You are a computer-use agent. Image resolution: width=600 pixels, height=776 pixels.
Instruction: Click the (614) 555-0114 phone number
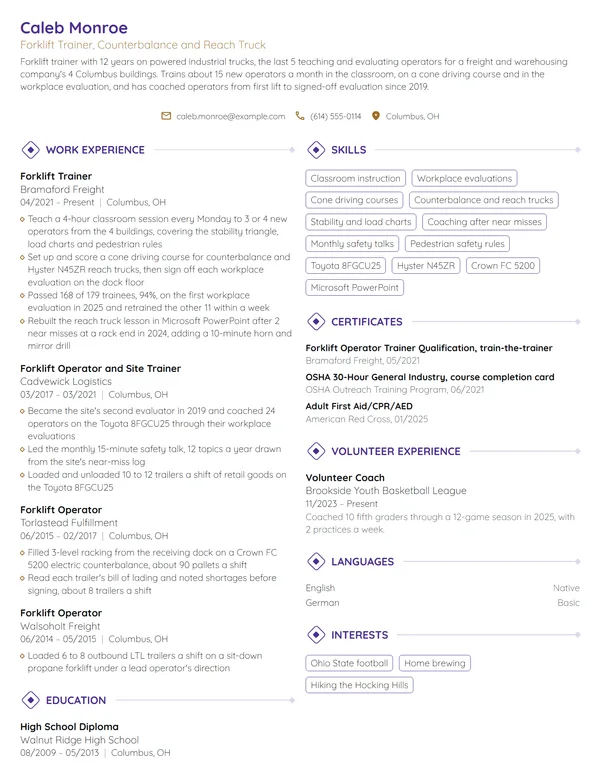coord(336,116)
